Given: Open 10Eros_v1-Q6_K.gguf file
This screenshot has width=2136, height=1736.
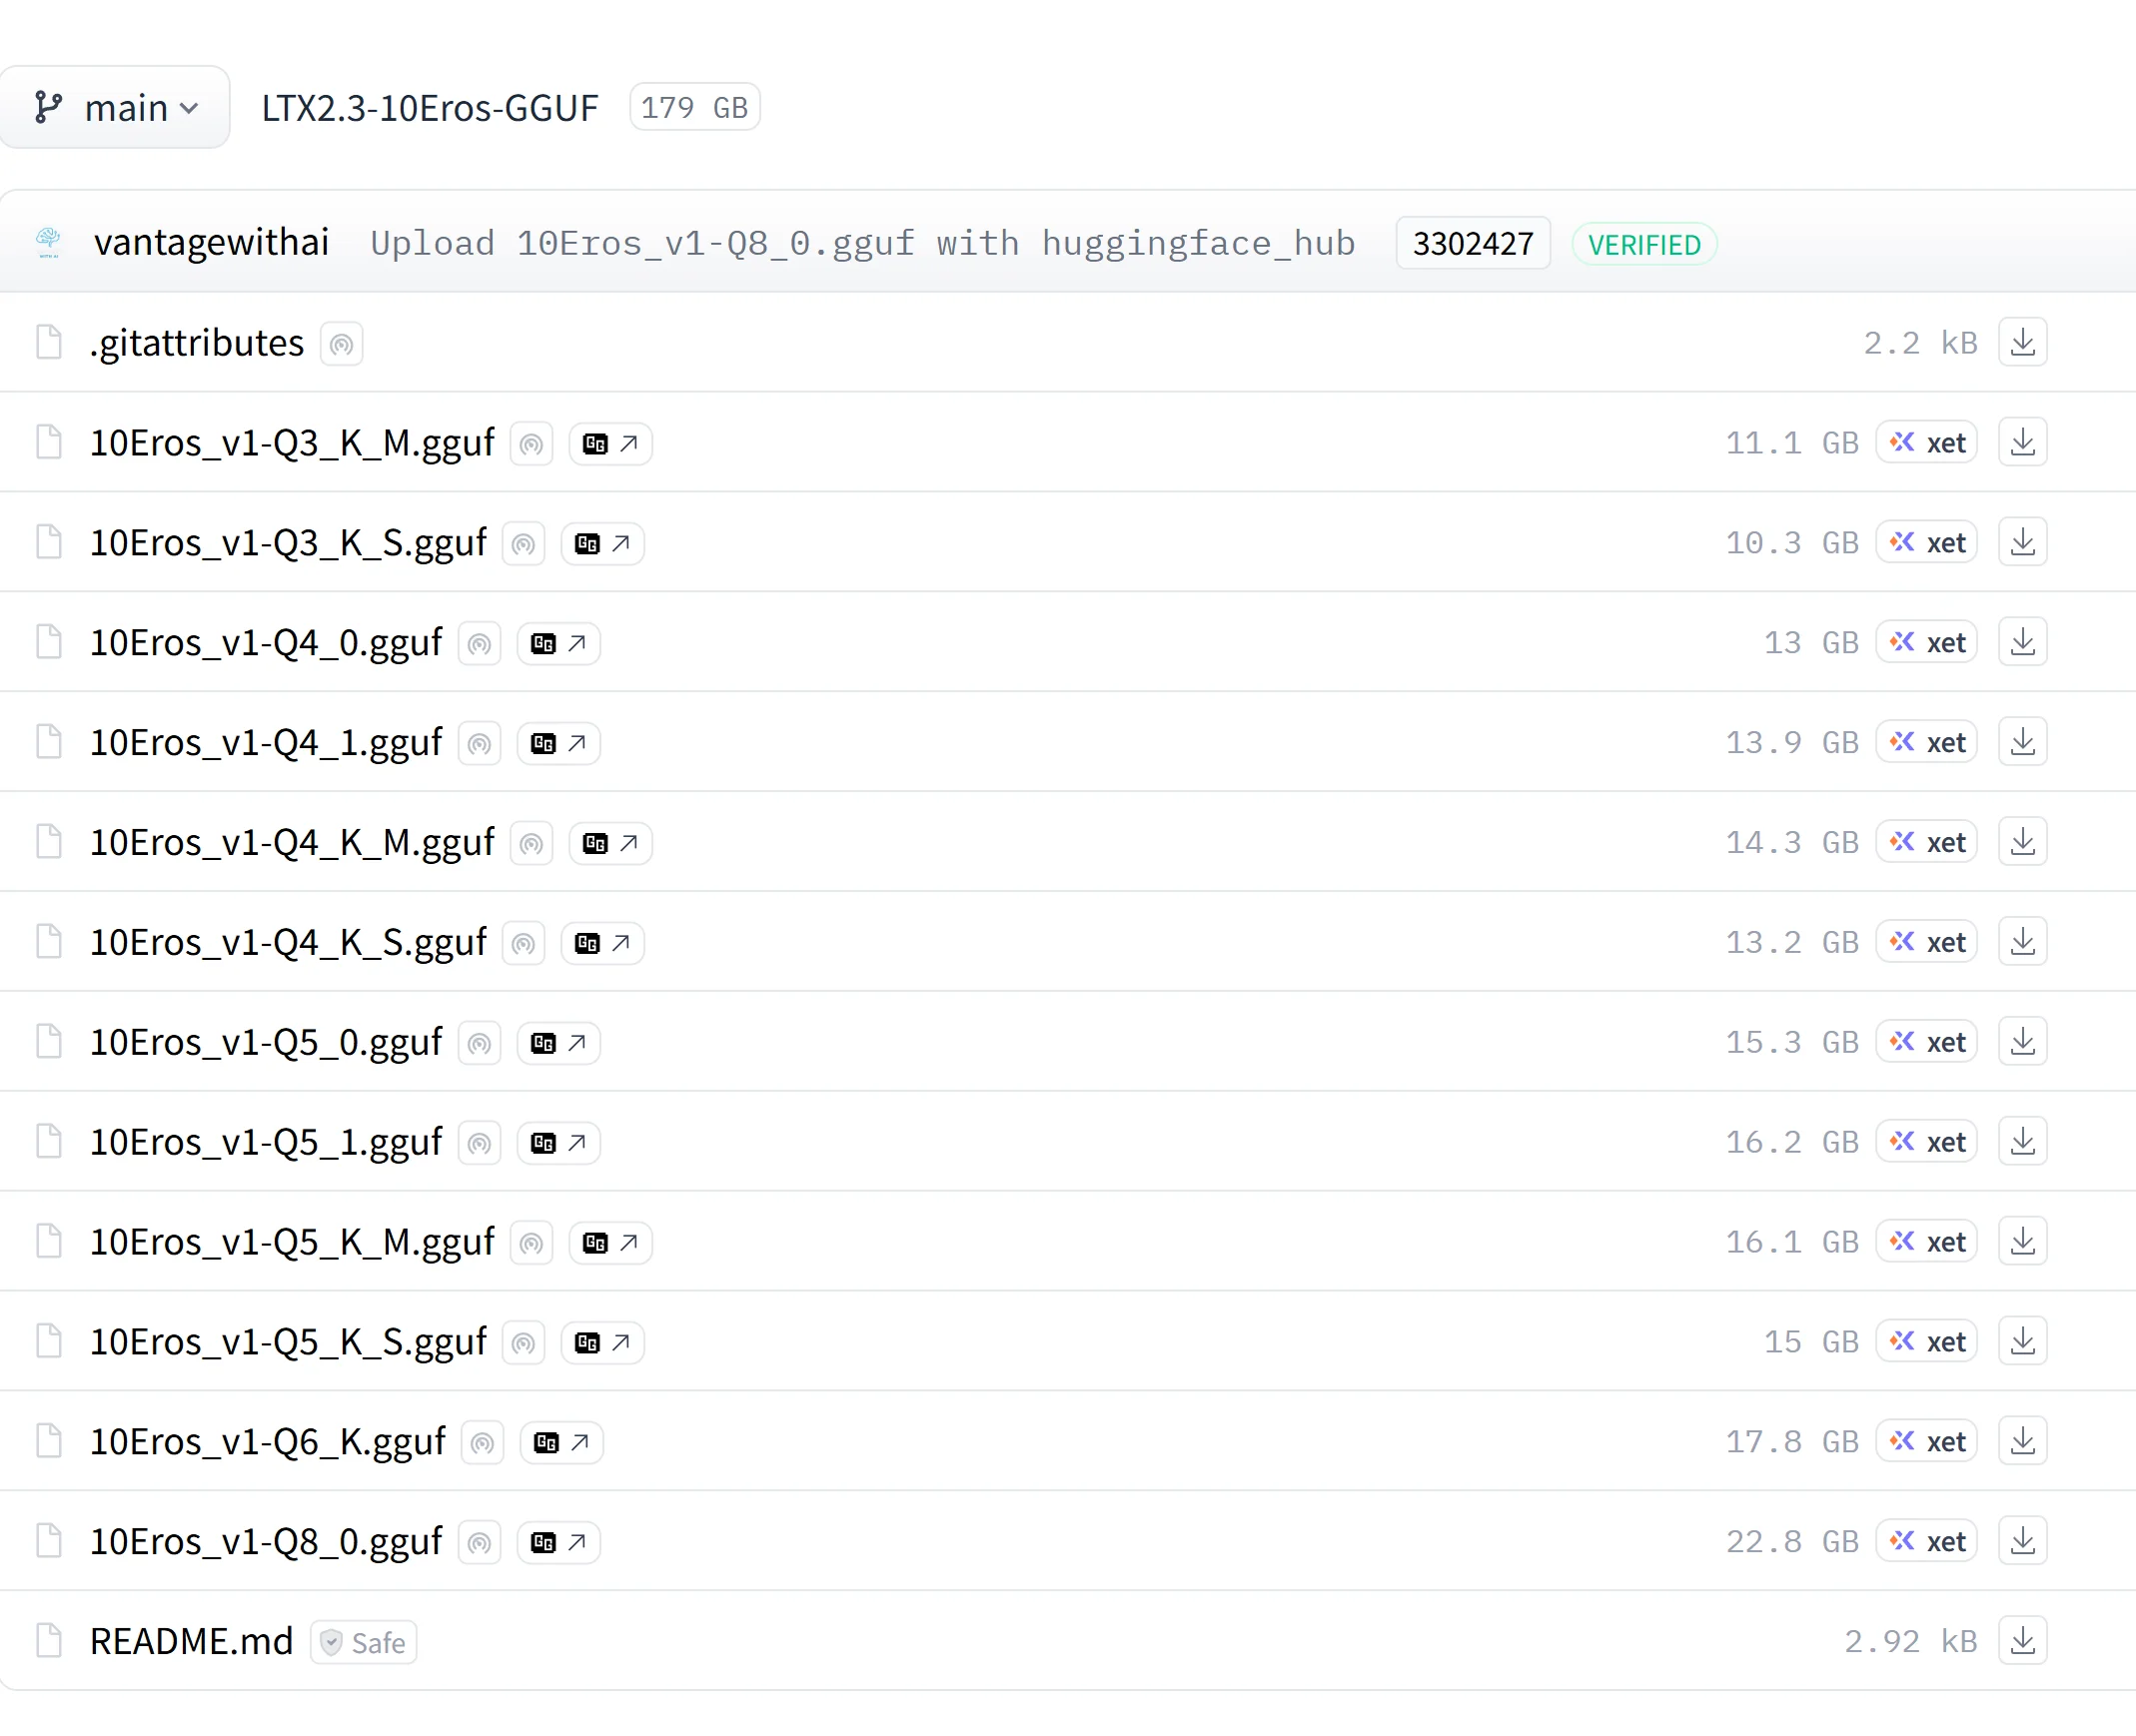Looking at the screenshot, I should [x=267, y=1443].
